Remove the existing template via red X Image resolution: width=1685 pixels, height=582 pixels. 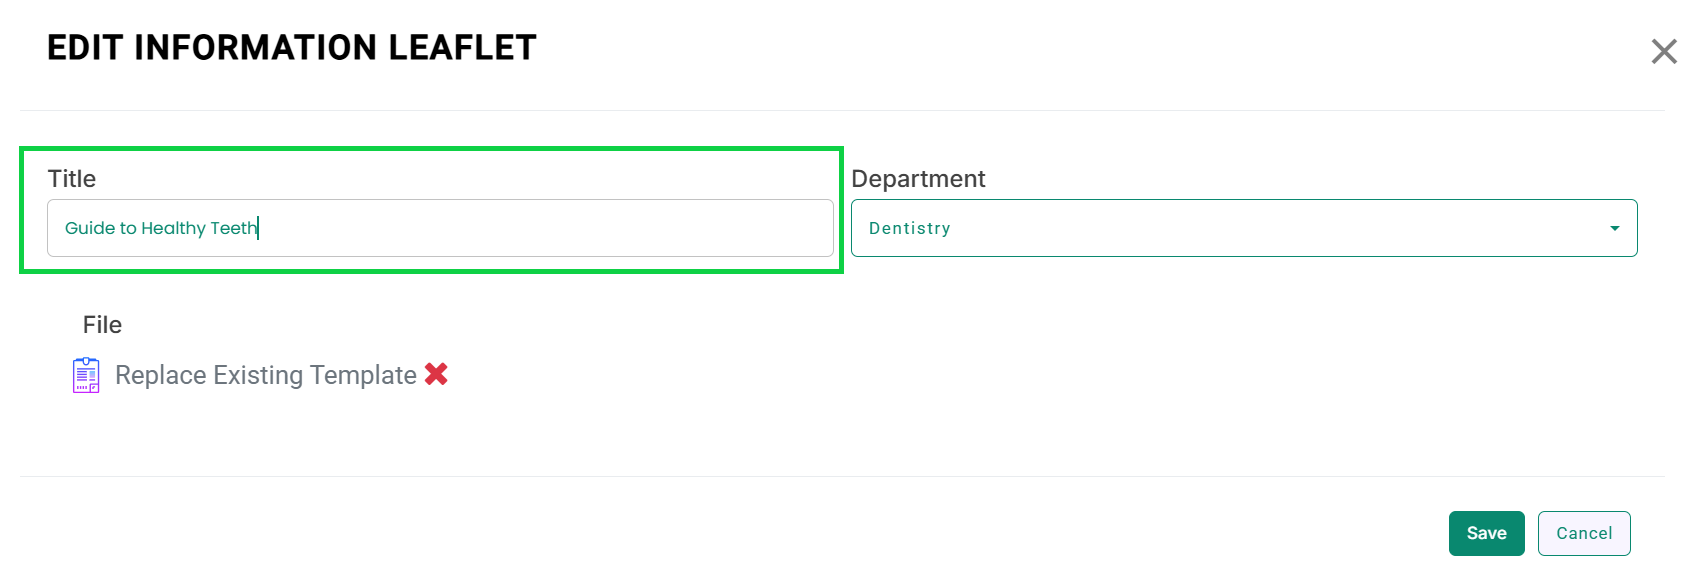tap(436, 374)
